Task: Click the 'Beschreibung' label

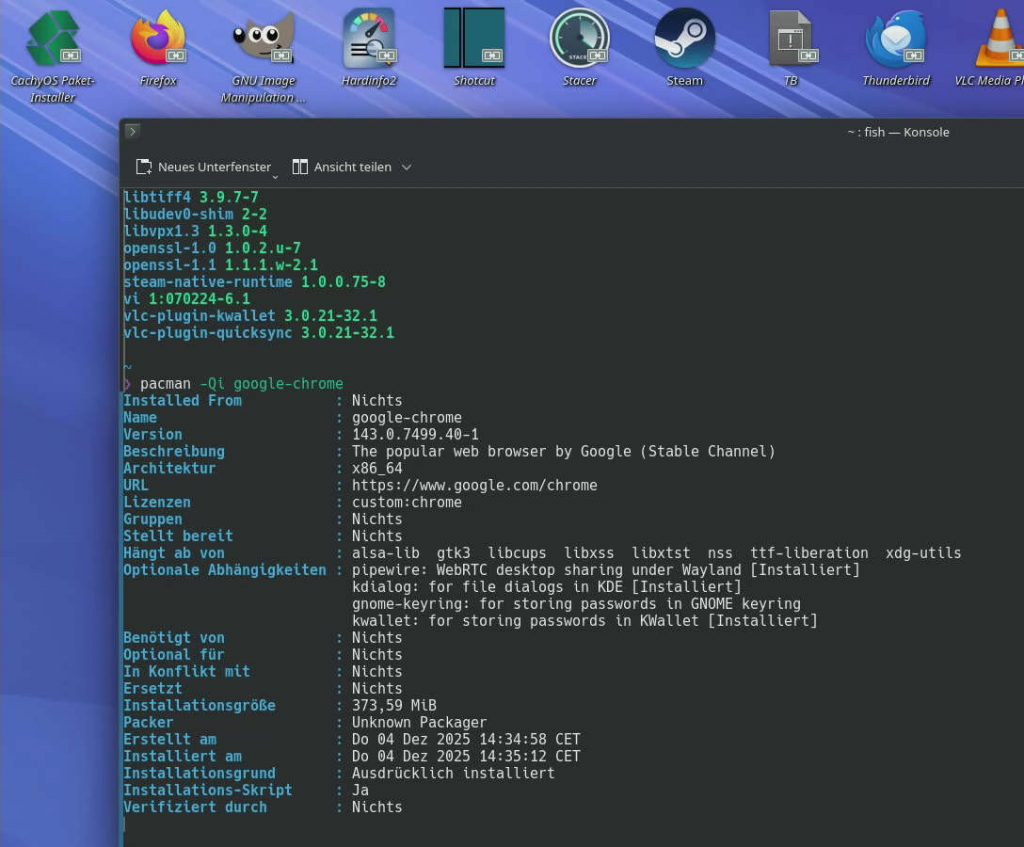Action: point(174,451)
